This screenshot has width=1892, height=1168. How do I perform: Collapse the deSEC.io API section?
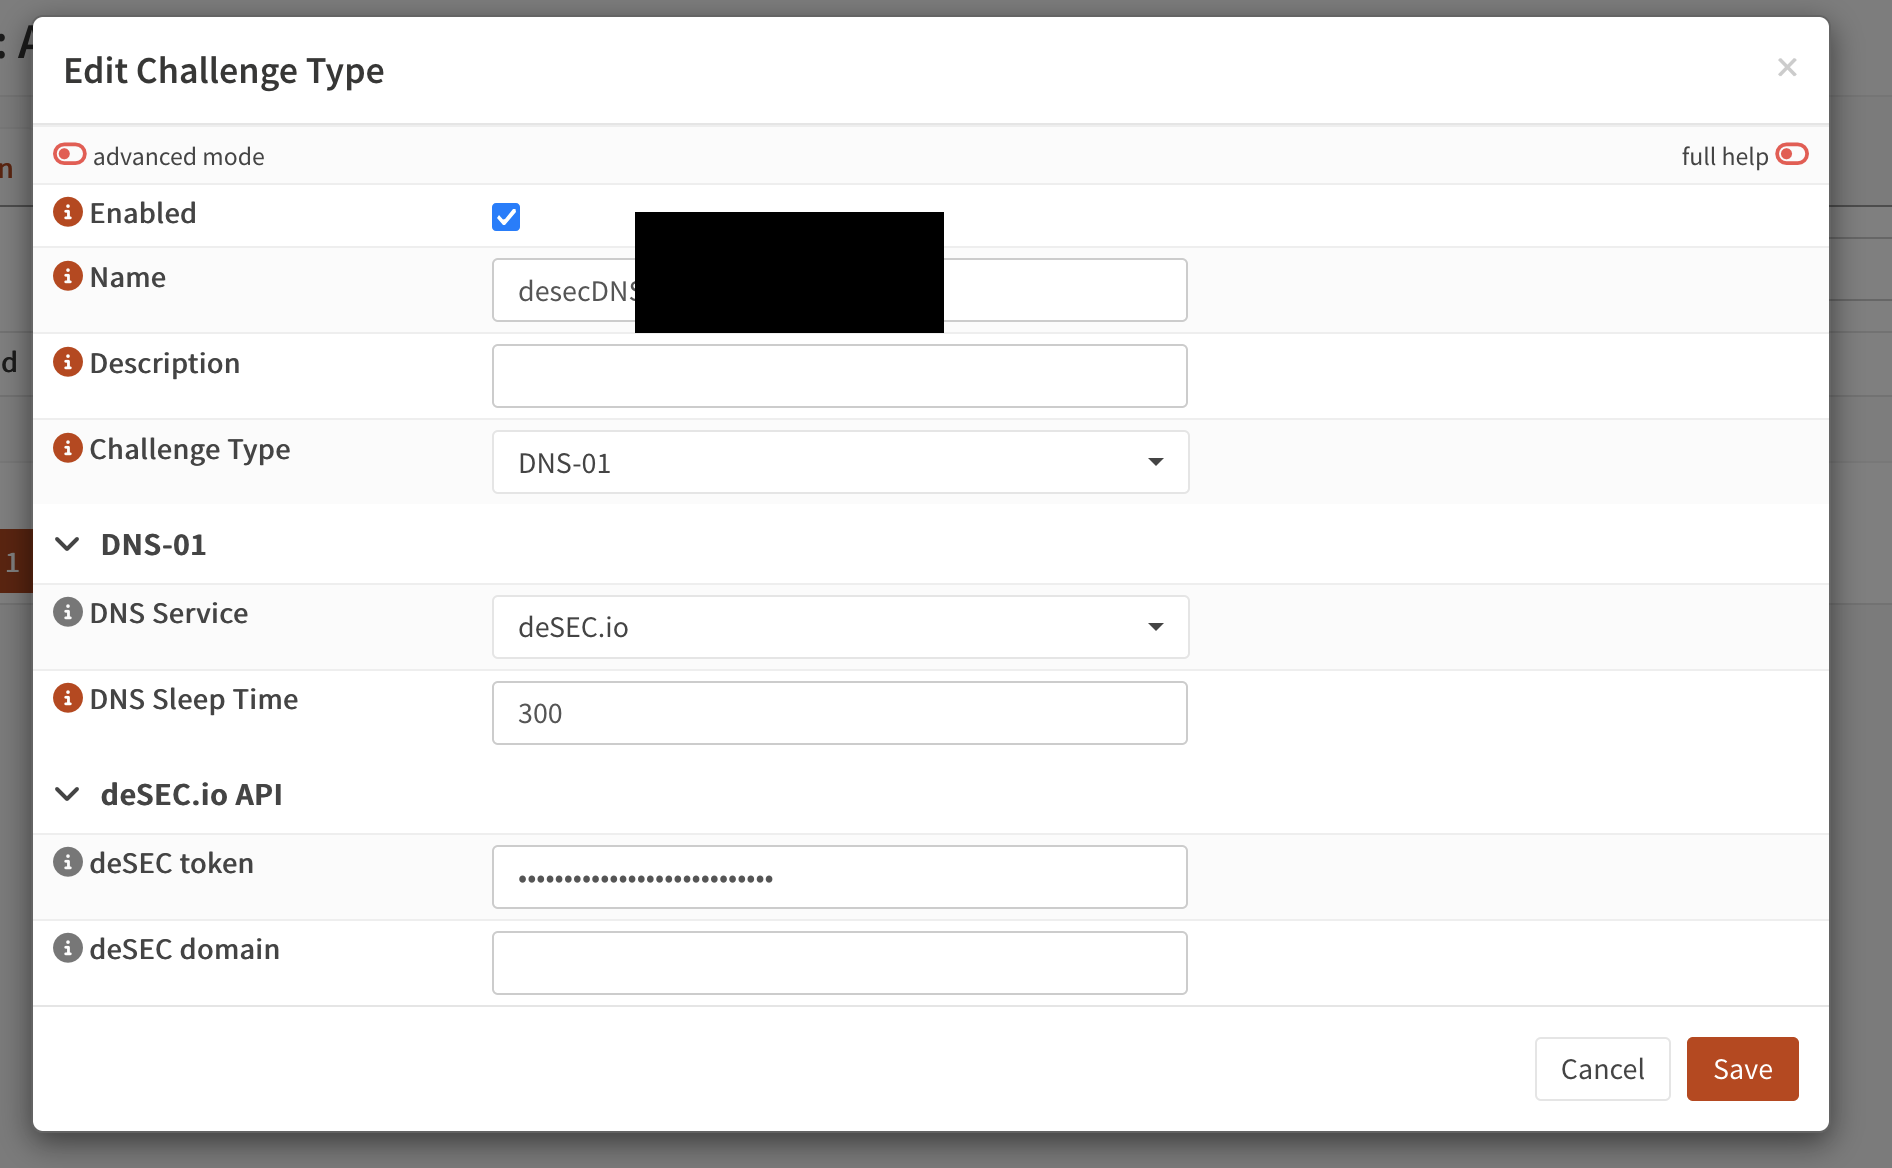(68, 794)
